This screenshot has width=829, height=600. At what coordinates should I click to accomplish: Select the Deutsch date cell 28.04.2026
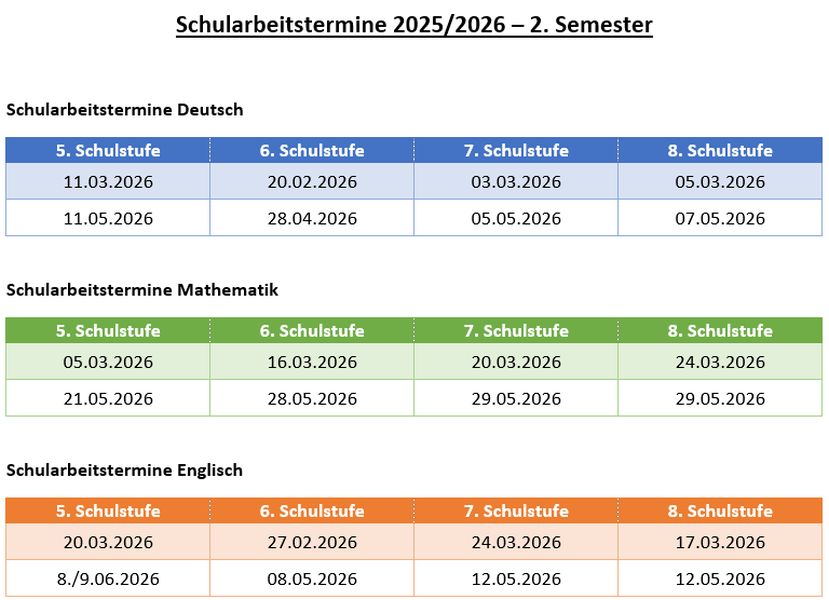point(312,218)
